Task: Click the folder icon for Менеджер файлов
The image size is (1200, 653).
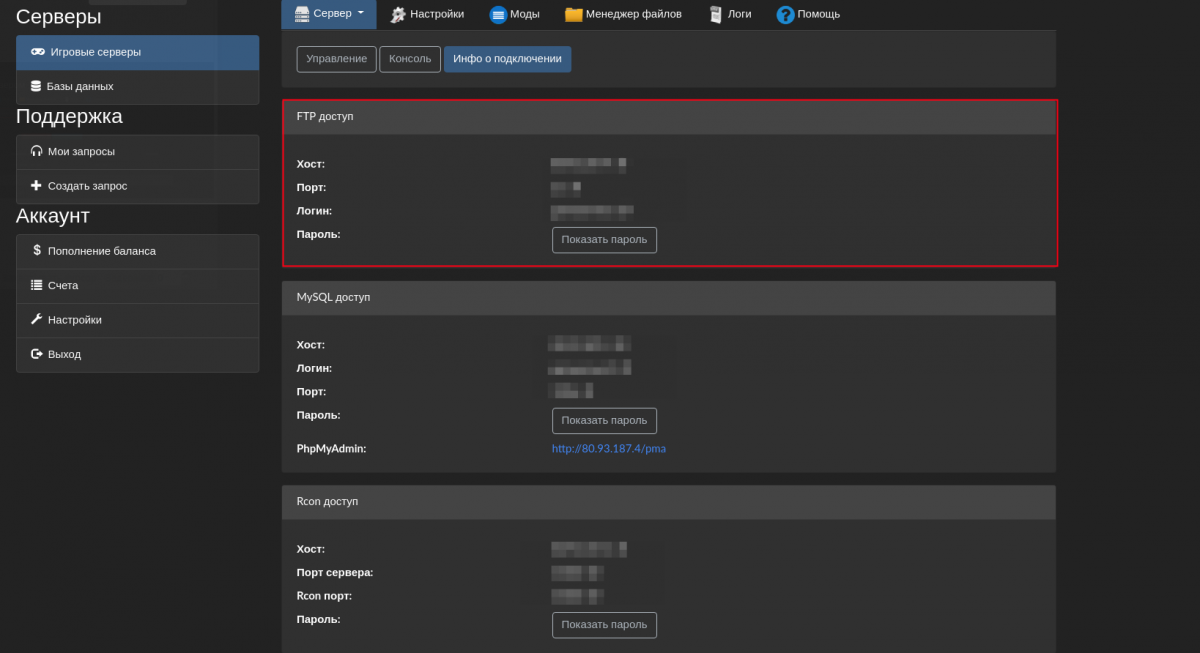Action: (574, 14)
